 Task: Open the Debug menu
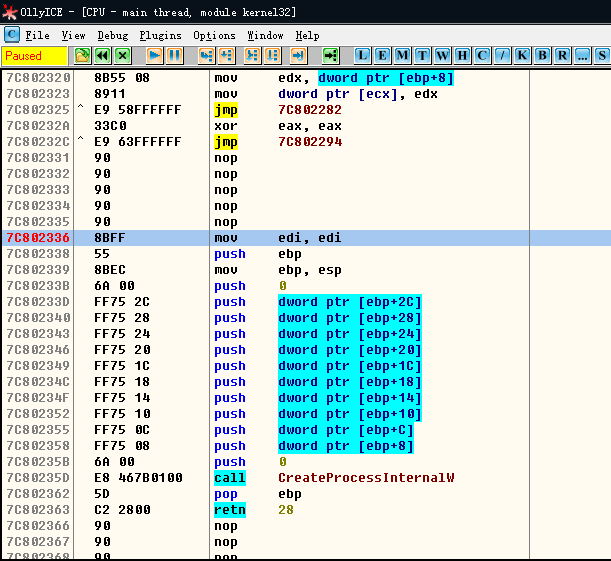pos(112,35)
